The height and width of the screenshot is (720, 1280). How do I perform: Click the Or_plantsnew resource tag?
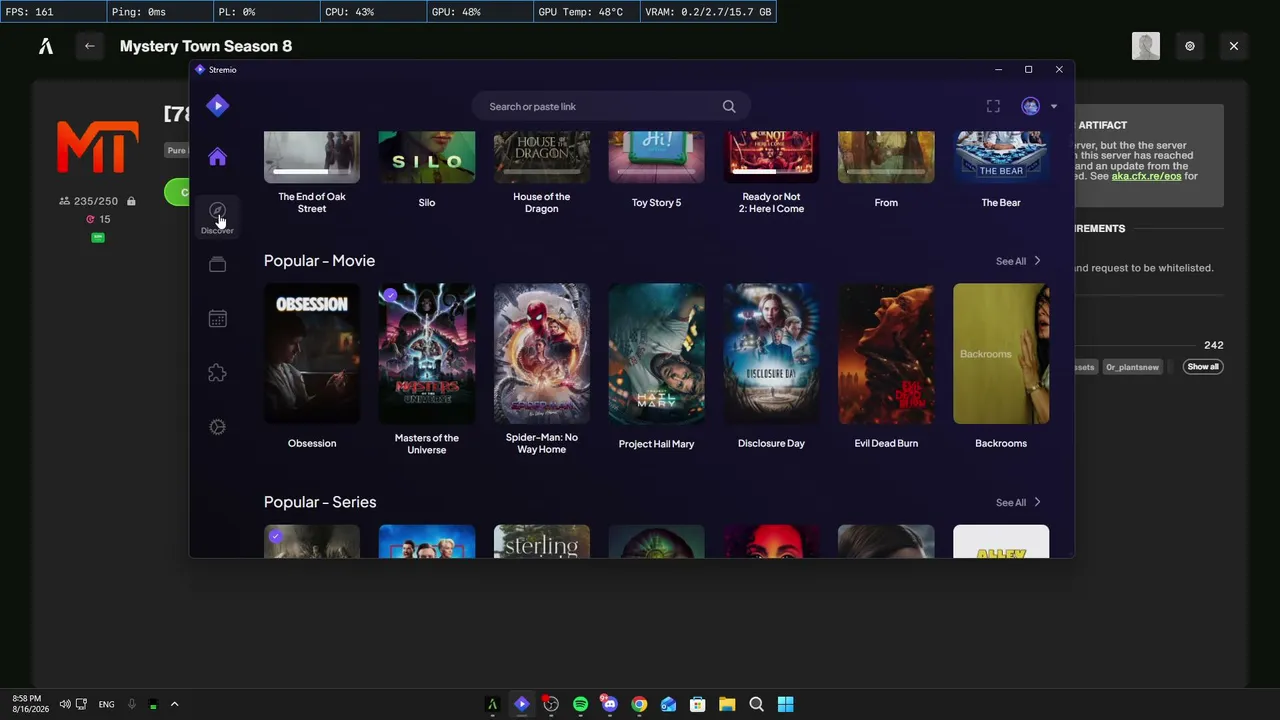[1132, 367]
